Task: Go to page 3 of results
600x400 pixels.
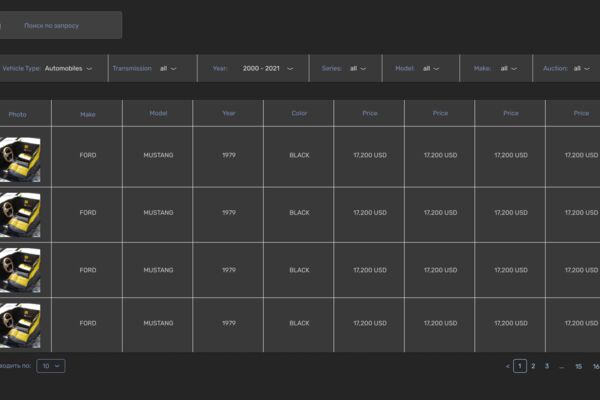Action: coord(547,366)
